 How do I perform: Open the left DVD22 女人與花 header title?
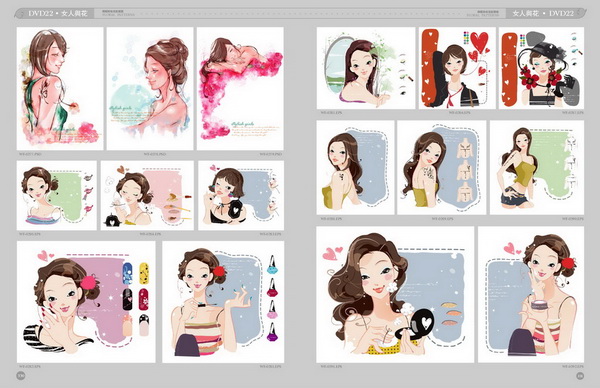[x=58, y=13]
